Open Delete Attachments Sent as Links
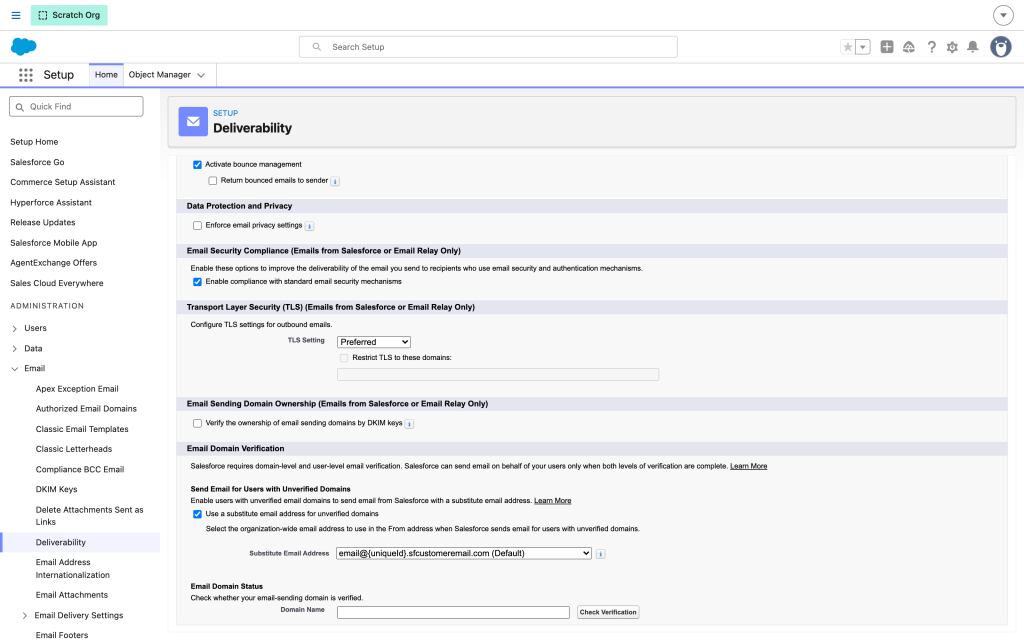This screenshot has height=640, width=1024. point(89,516)
